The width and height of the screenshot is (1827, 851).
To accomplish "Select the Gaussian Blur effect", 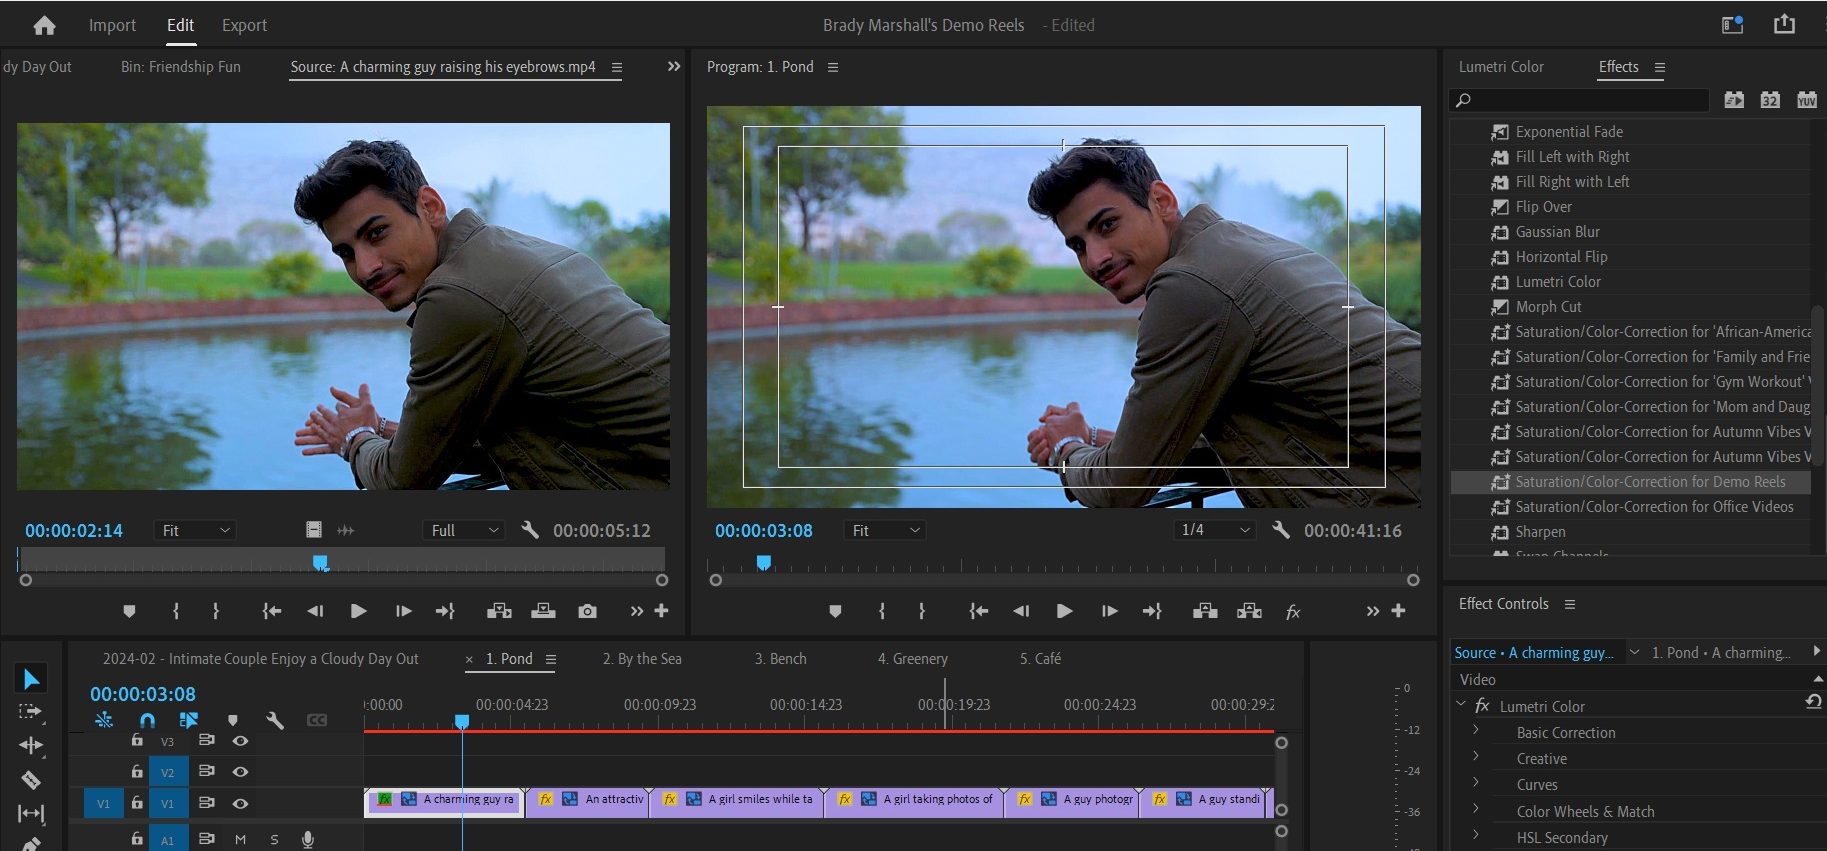I will [x=1557, y=232].
